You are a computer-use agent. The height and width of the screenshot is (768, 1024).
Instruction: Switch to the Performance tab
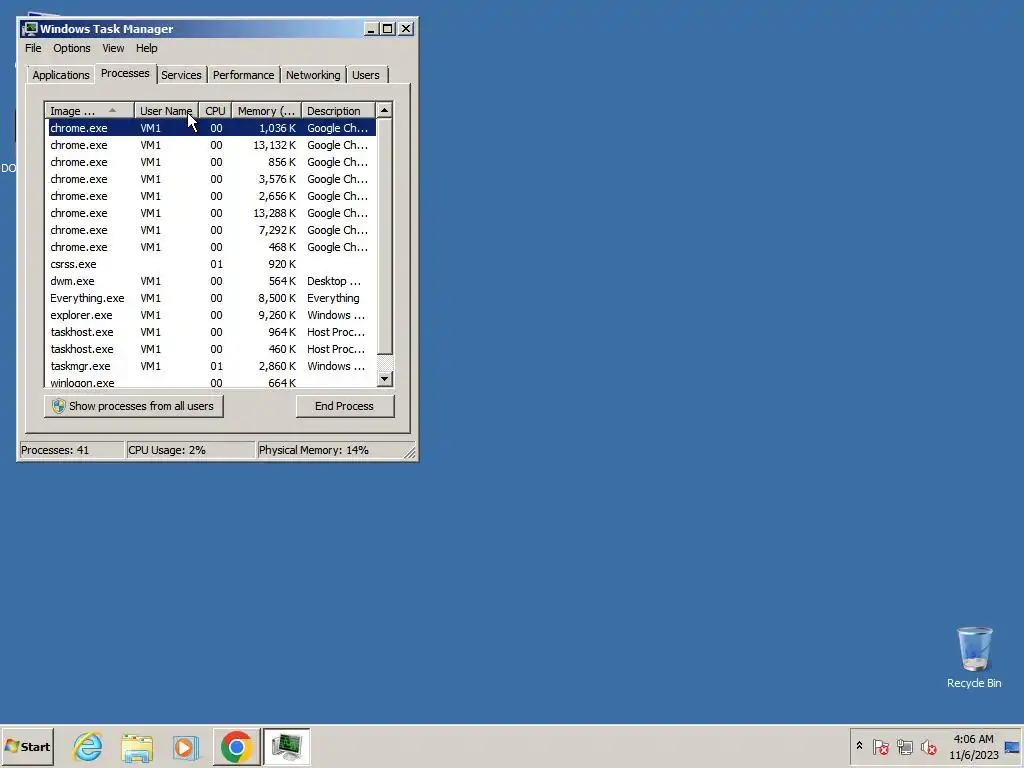(244, 75)
